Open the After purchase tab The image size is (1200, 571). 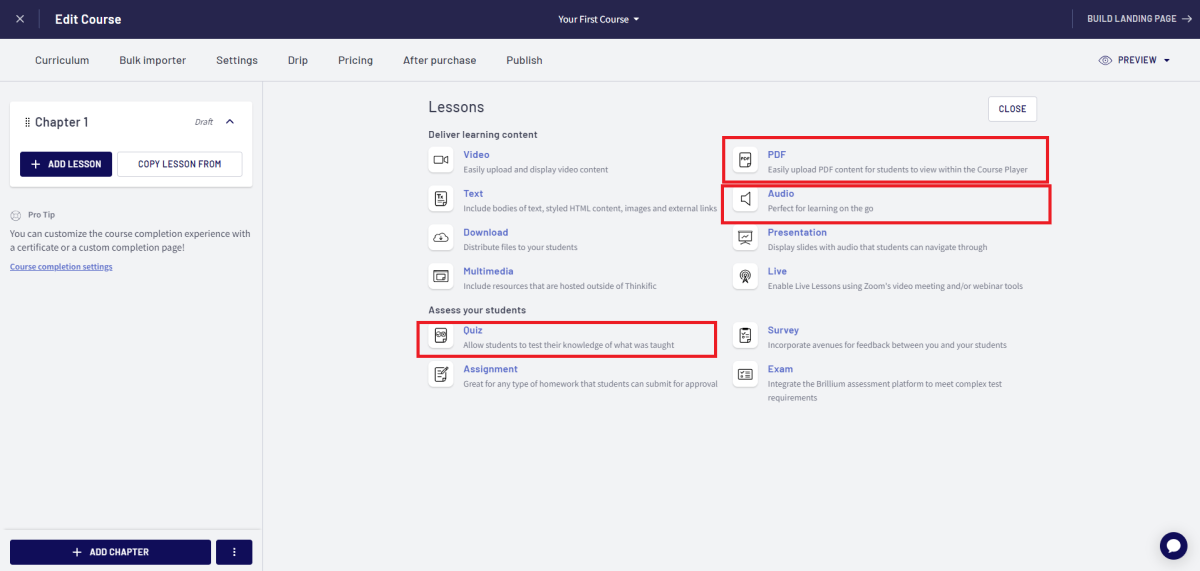coord(439,60)
